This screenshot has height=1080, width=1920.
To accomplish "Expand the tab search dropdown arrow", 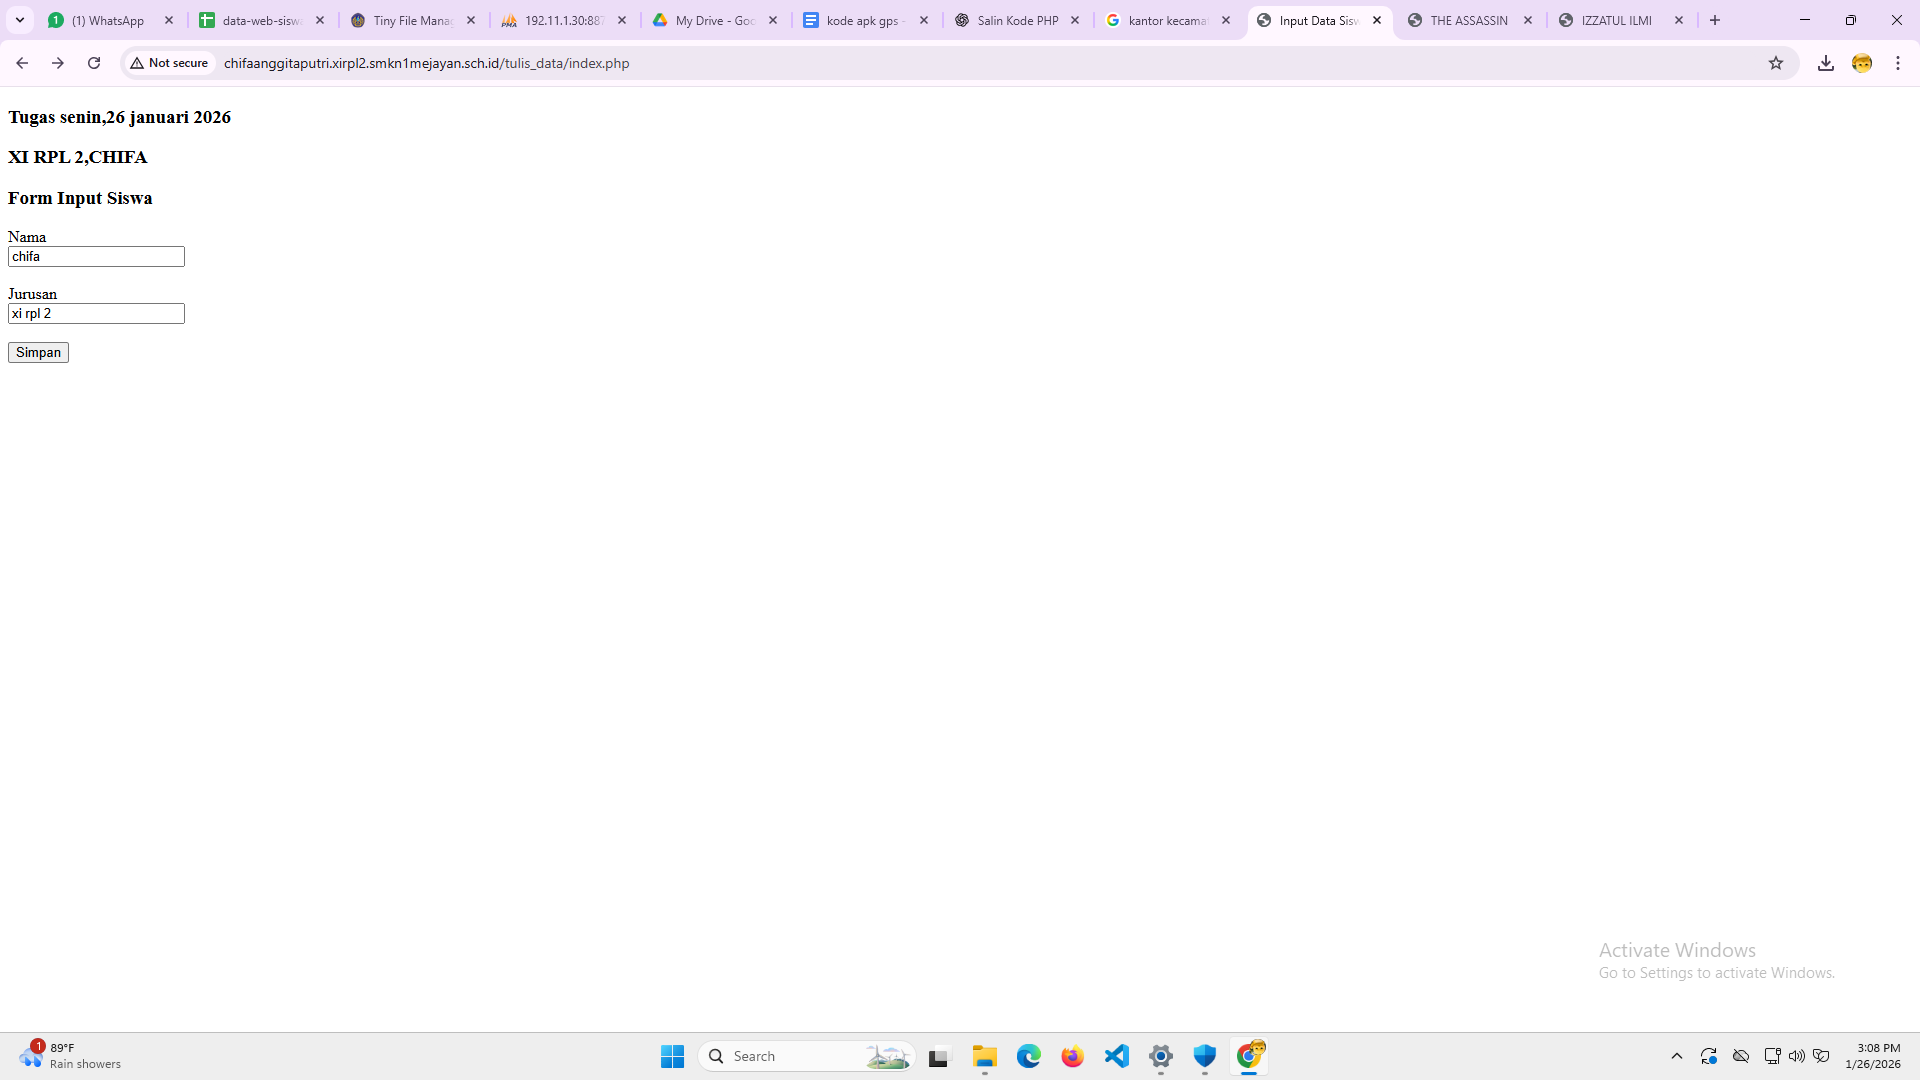I will pos(20,20).
